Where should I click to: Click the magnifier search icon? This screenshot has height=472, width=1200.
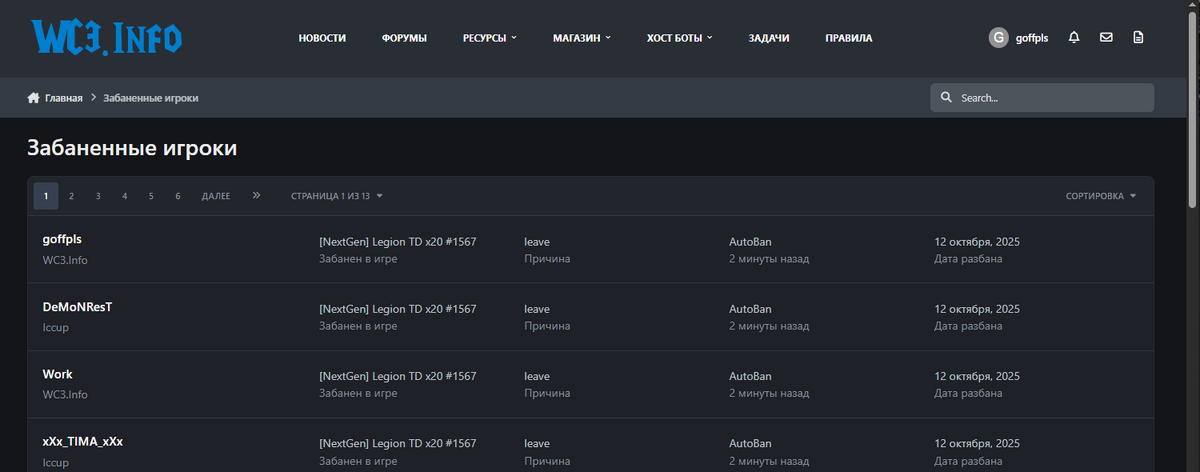coord(946,98)
